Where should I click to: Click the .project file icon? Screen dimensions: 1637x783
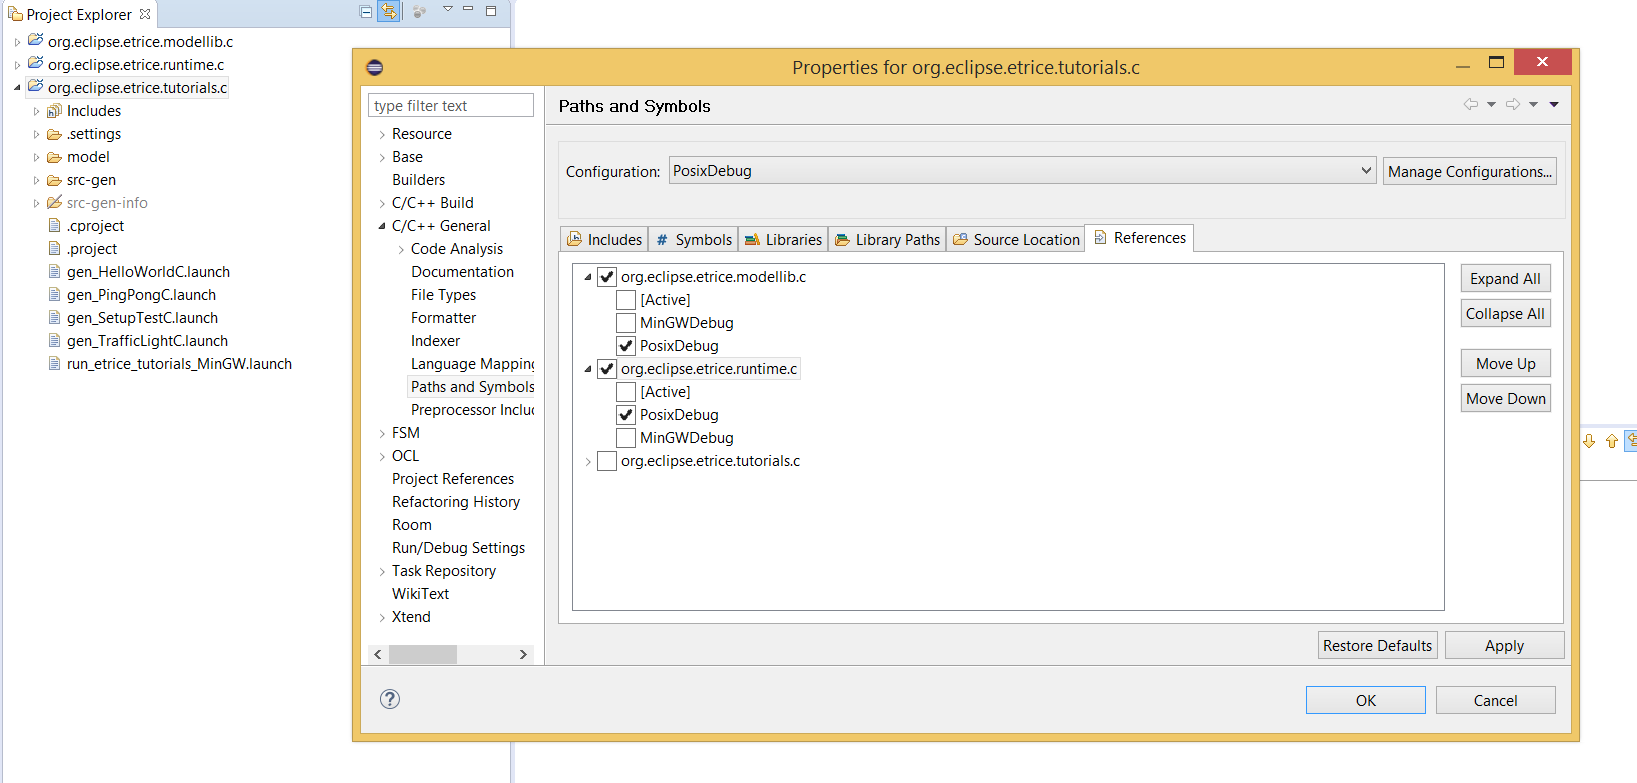55,248
